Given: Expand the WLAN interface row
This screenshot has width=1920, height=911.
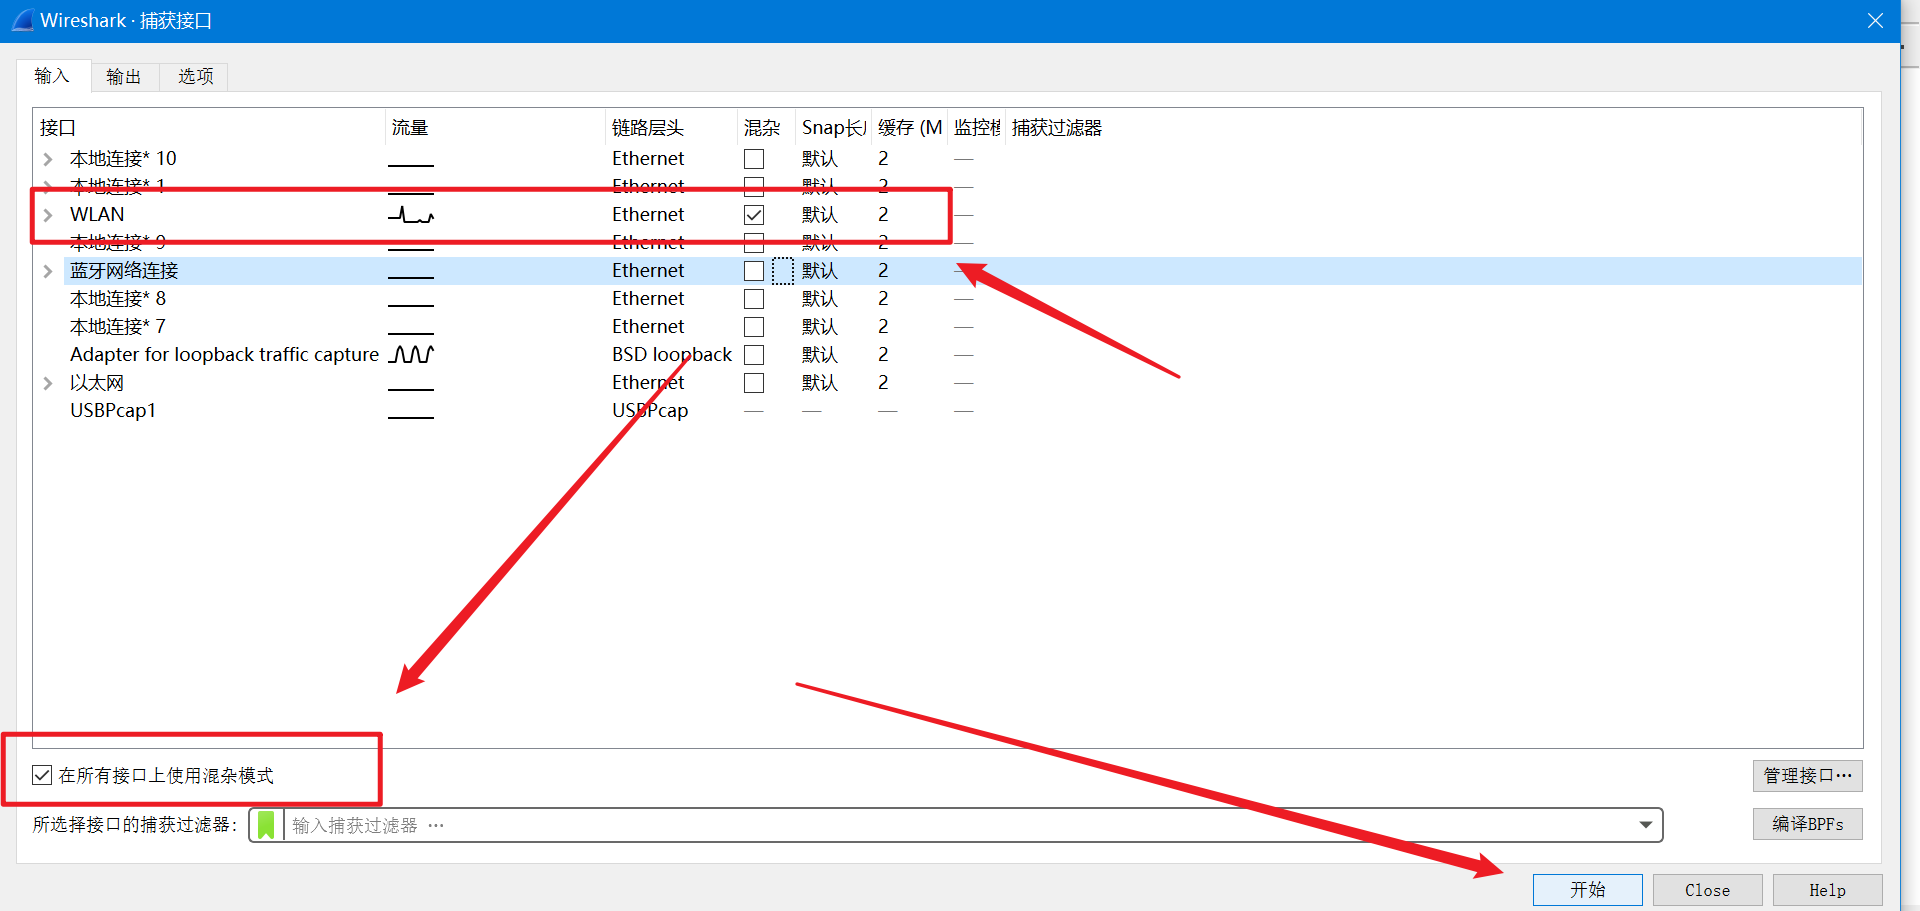Looking at the screenshot, I should [x=47, y=215].
